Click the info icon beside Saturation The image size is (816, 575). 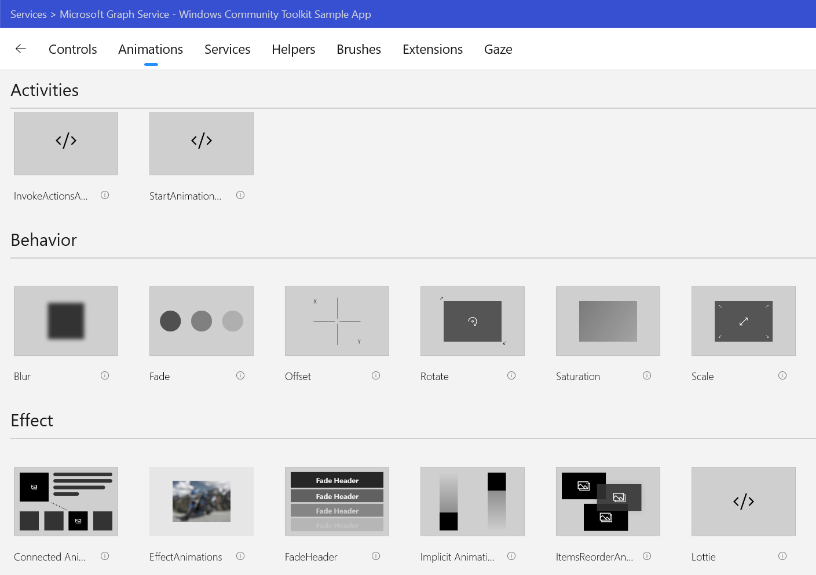click(647, 375)
